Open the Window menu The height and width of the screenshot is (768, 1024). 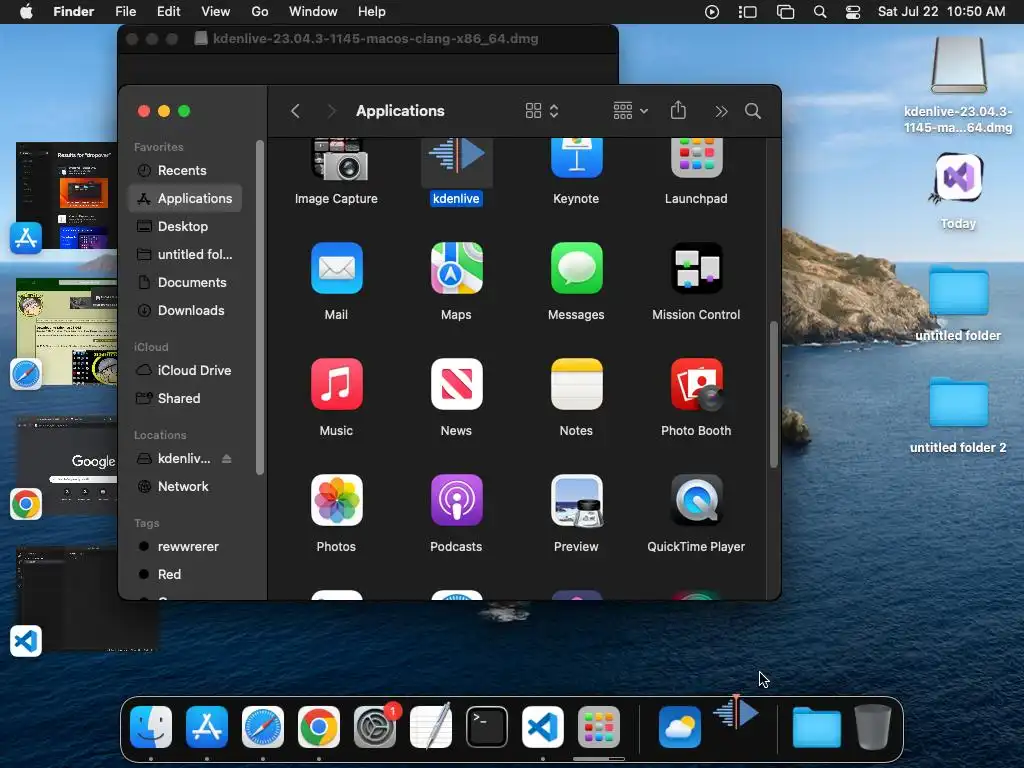[313, 12]
